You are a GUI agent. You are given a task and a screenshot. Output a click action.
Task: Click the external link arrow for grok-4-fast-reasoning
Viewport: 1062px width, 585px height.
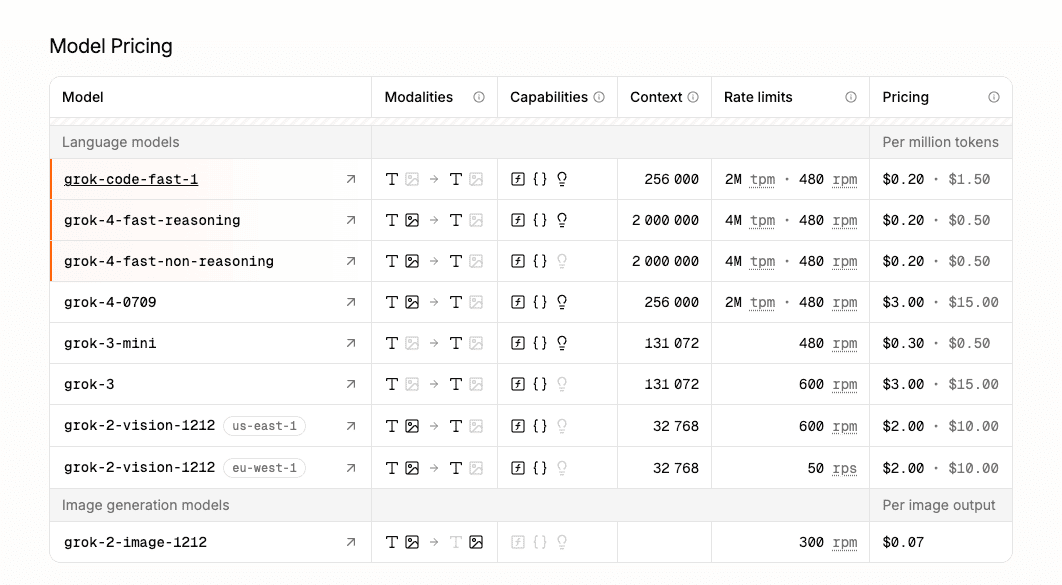350,220
